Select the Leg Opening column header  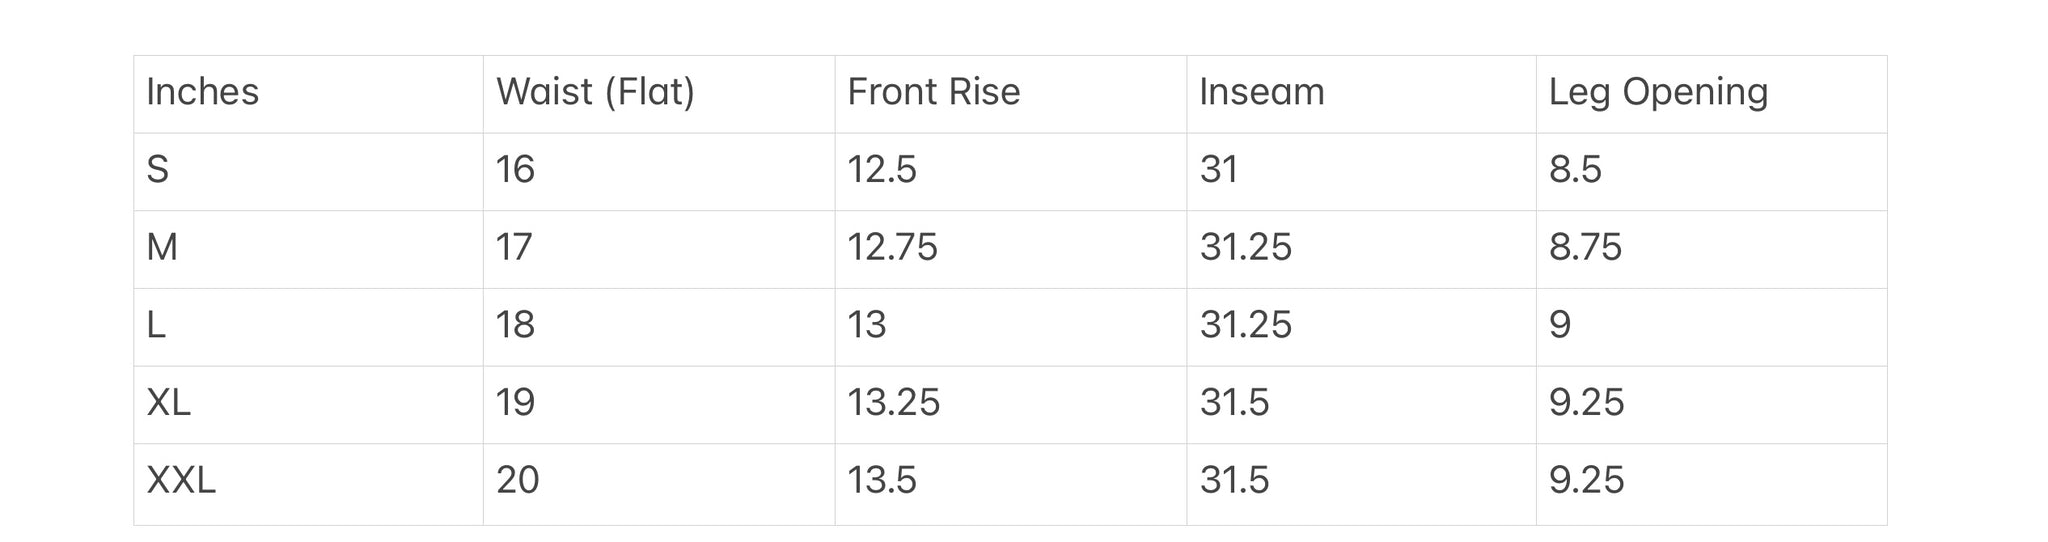click(1658, 92)
